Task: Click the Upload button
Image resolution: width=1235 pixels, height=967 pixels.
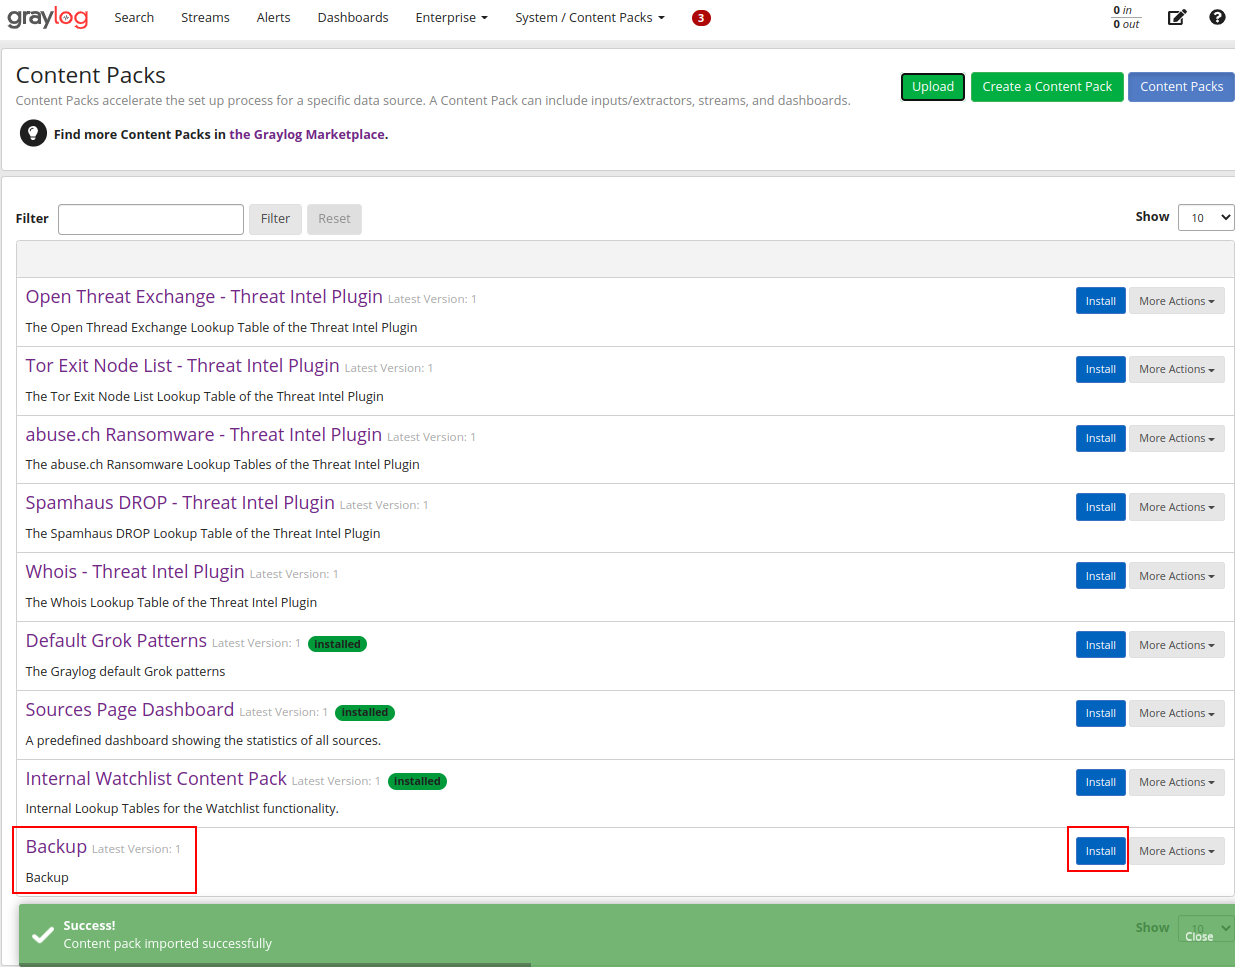Action: [933, 87]
